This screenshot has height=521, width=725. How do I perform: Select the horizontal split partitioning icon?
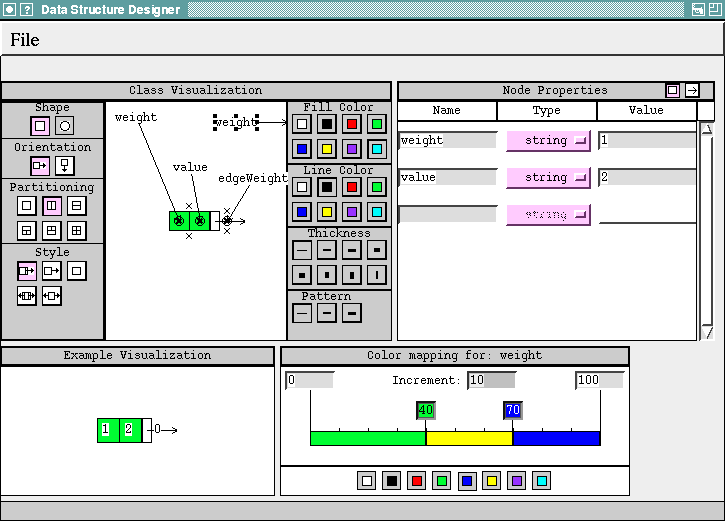coord(76,205)
